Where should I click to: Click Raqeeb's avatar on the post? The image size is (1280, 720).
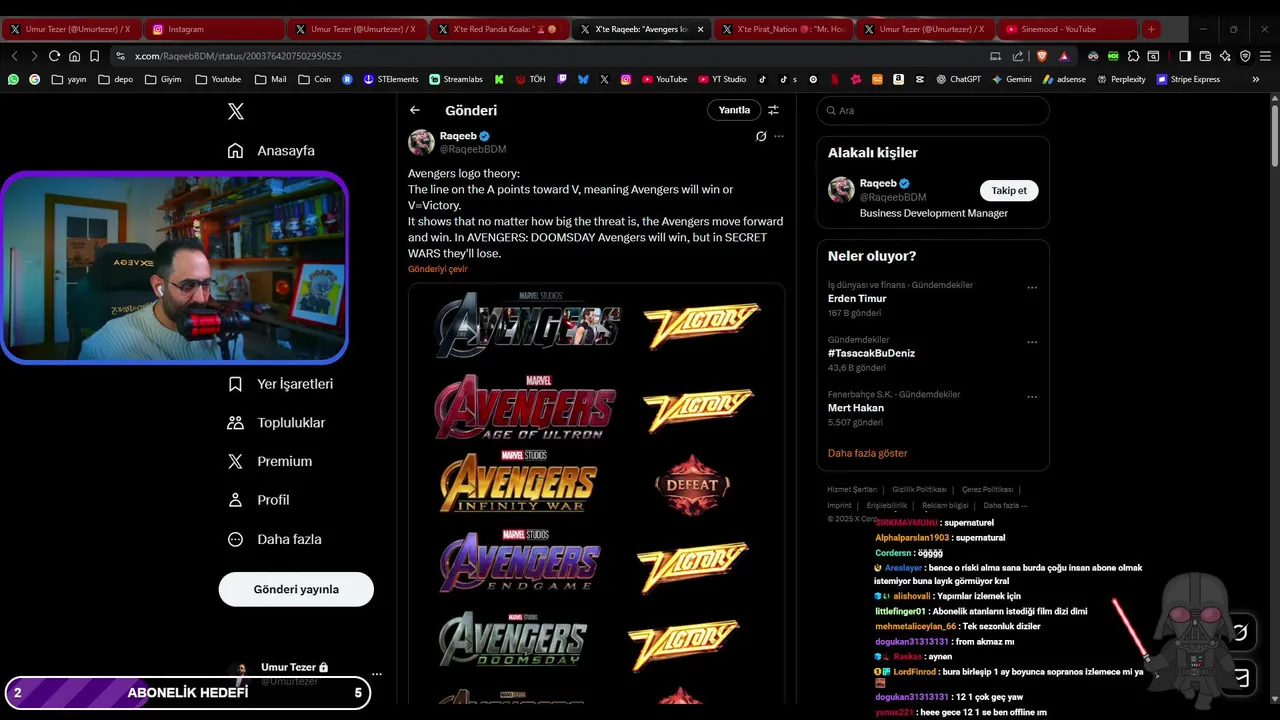click(421, 142)
